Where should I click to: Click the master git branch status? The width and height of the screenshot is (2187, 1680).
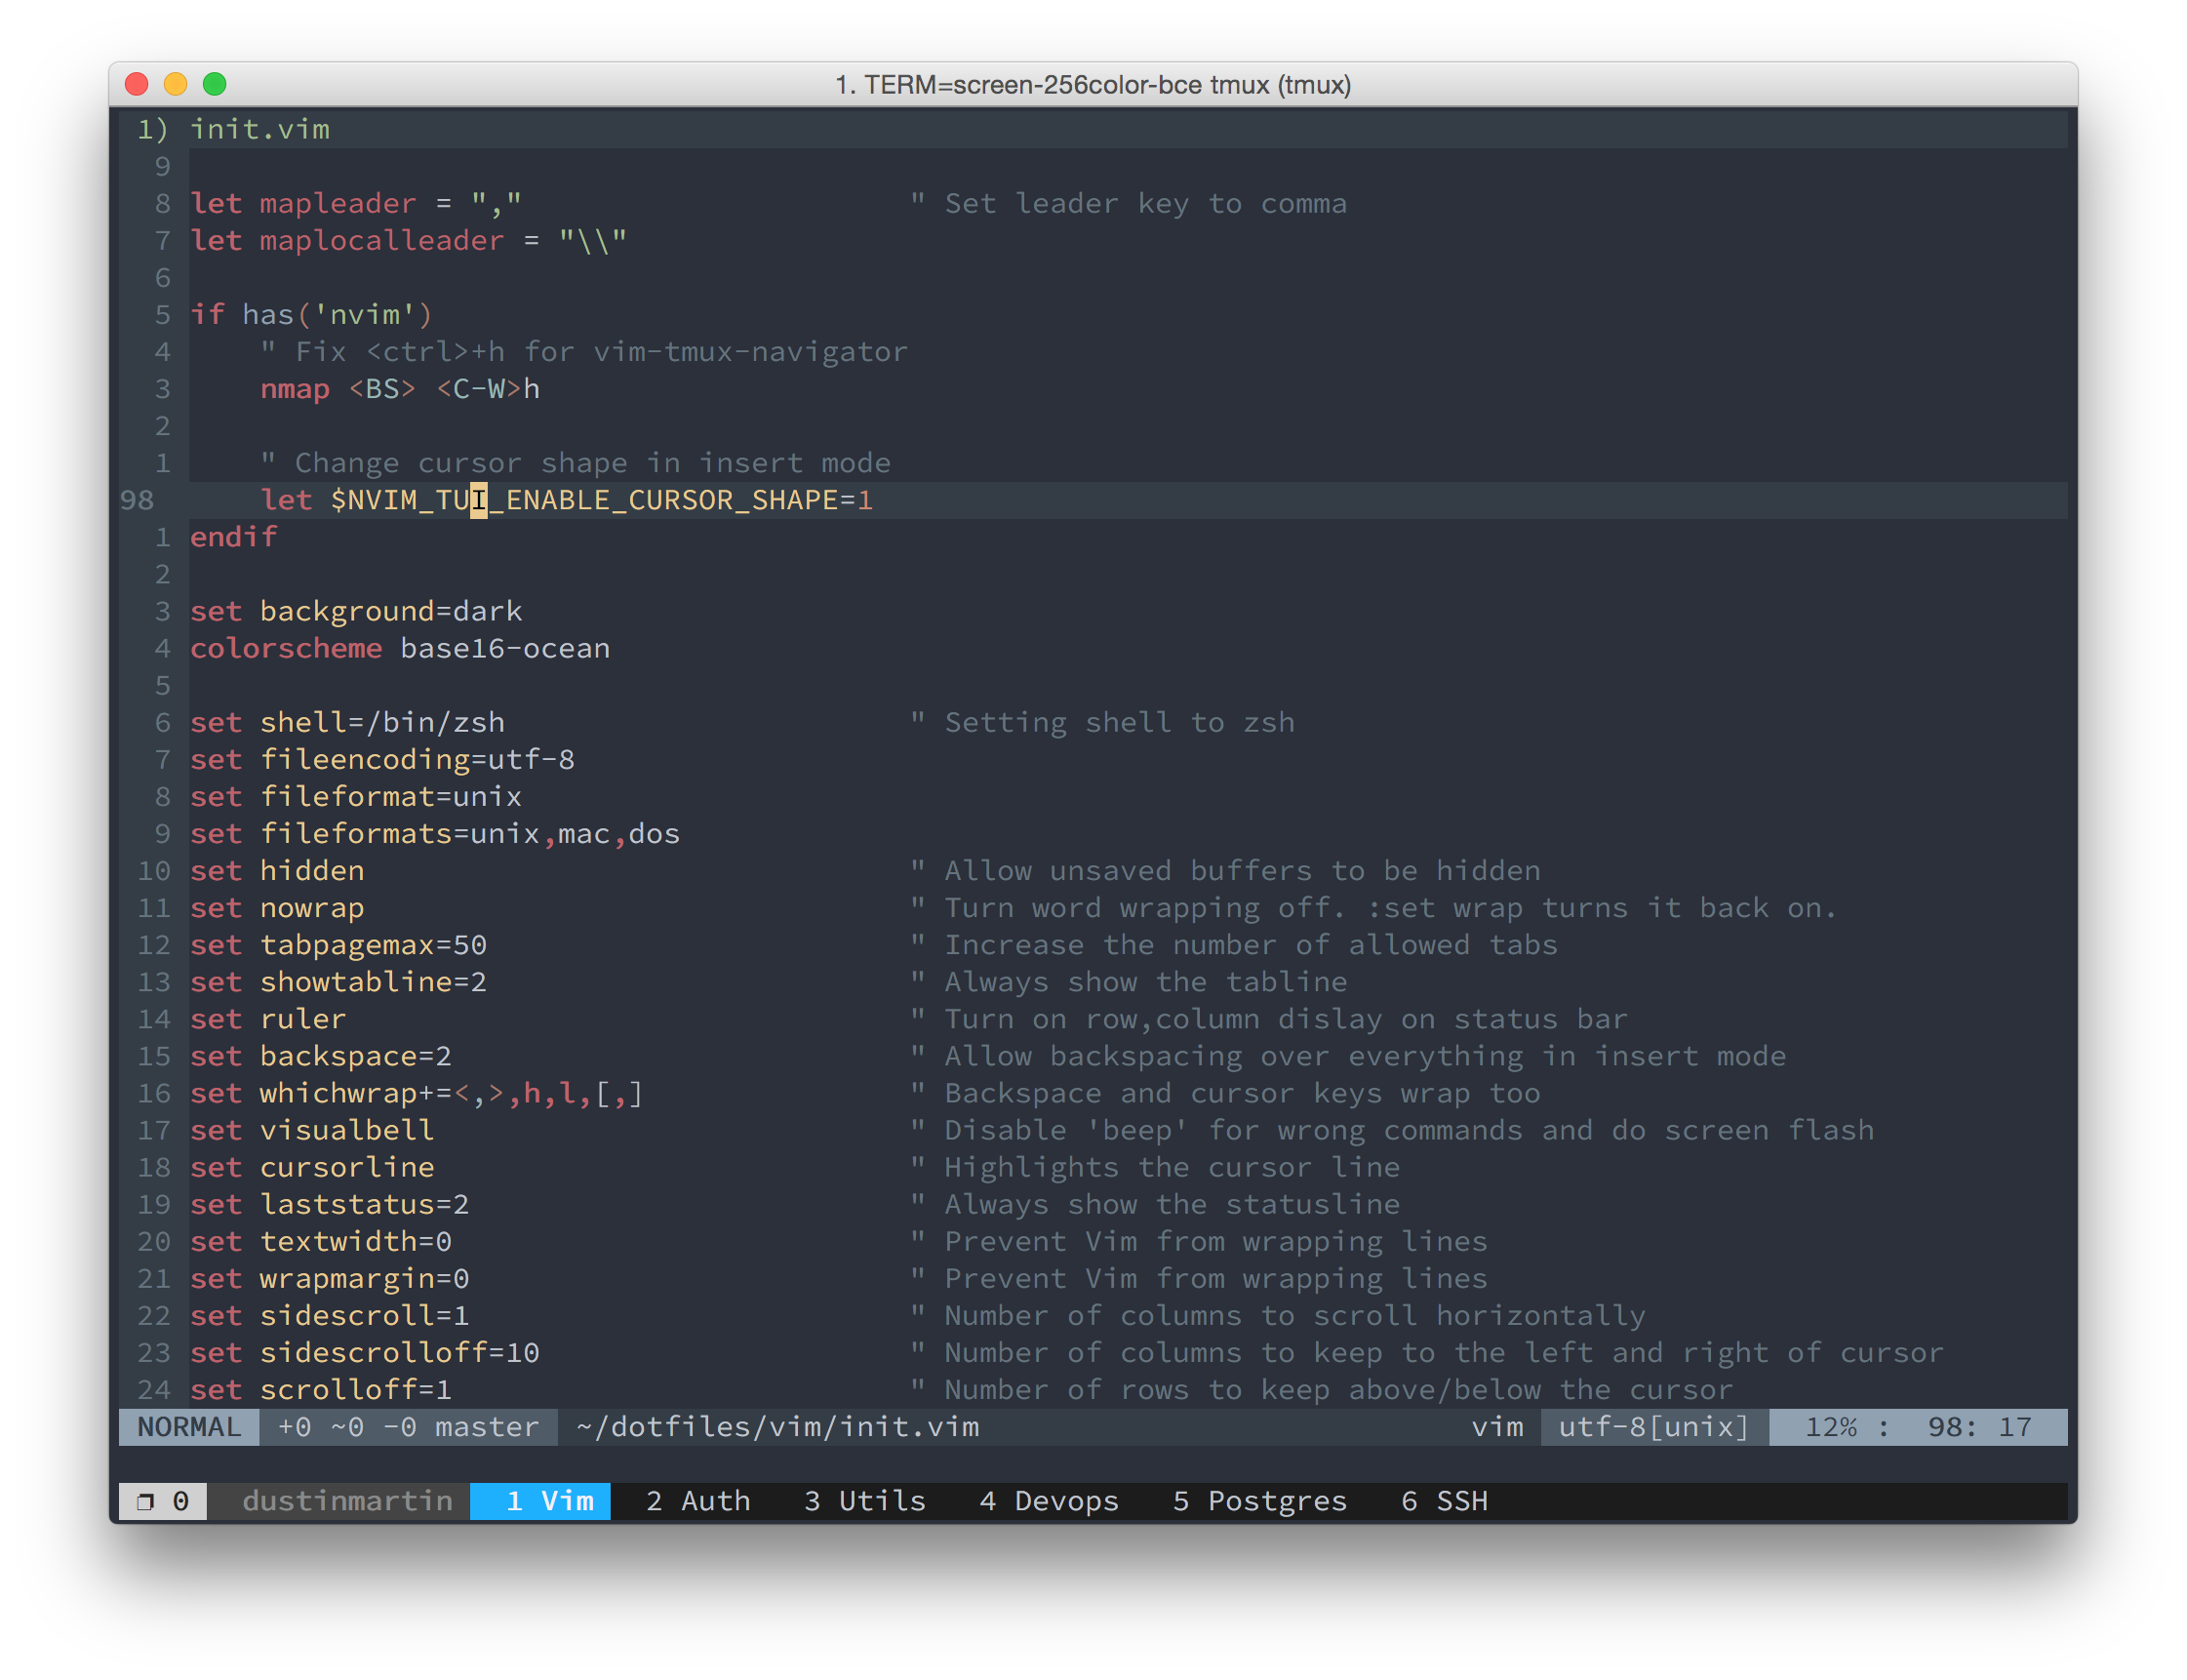click(x=487, y=1427)
